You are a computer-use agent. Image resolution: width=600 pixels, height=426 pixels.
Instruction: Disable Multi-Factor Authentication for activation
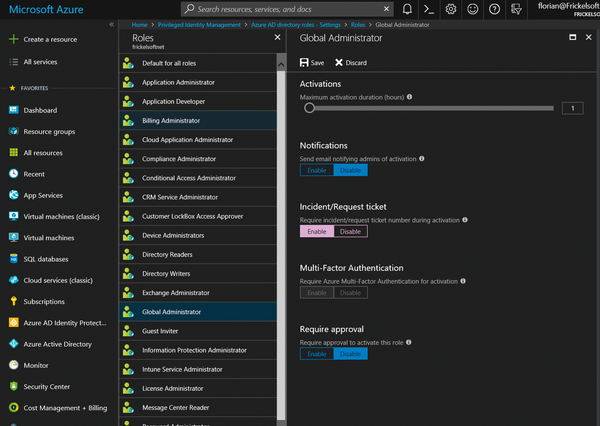click(x=351, y=293)
